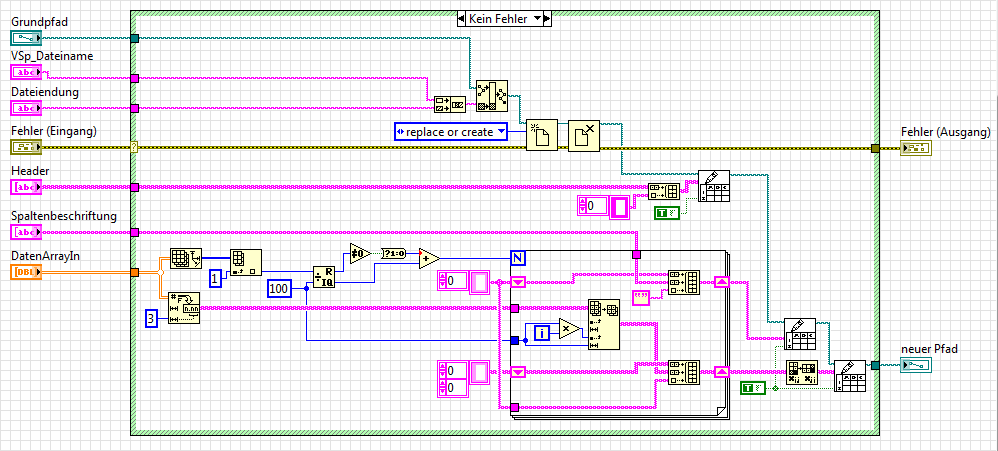Go to previous case with left arrow
This screenshot has width=998, height=451.
click(462, 19)
